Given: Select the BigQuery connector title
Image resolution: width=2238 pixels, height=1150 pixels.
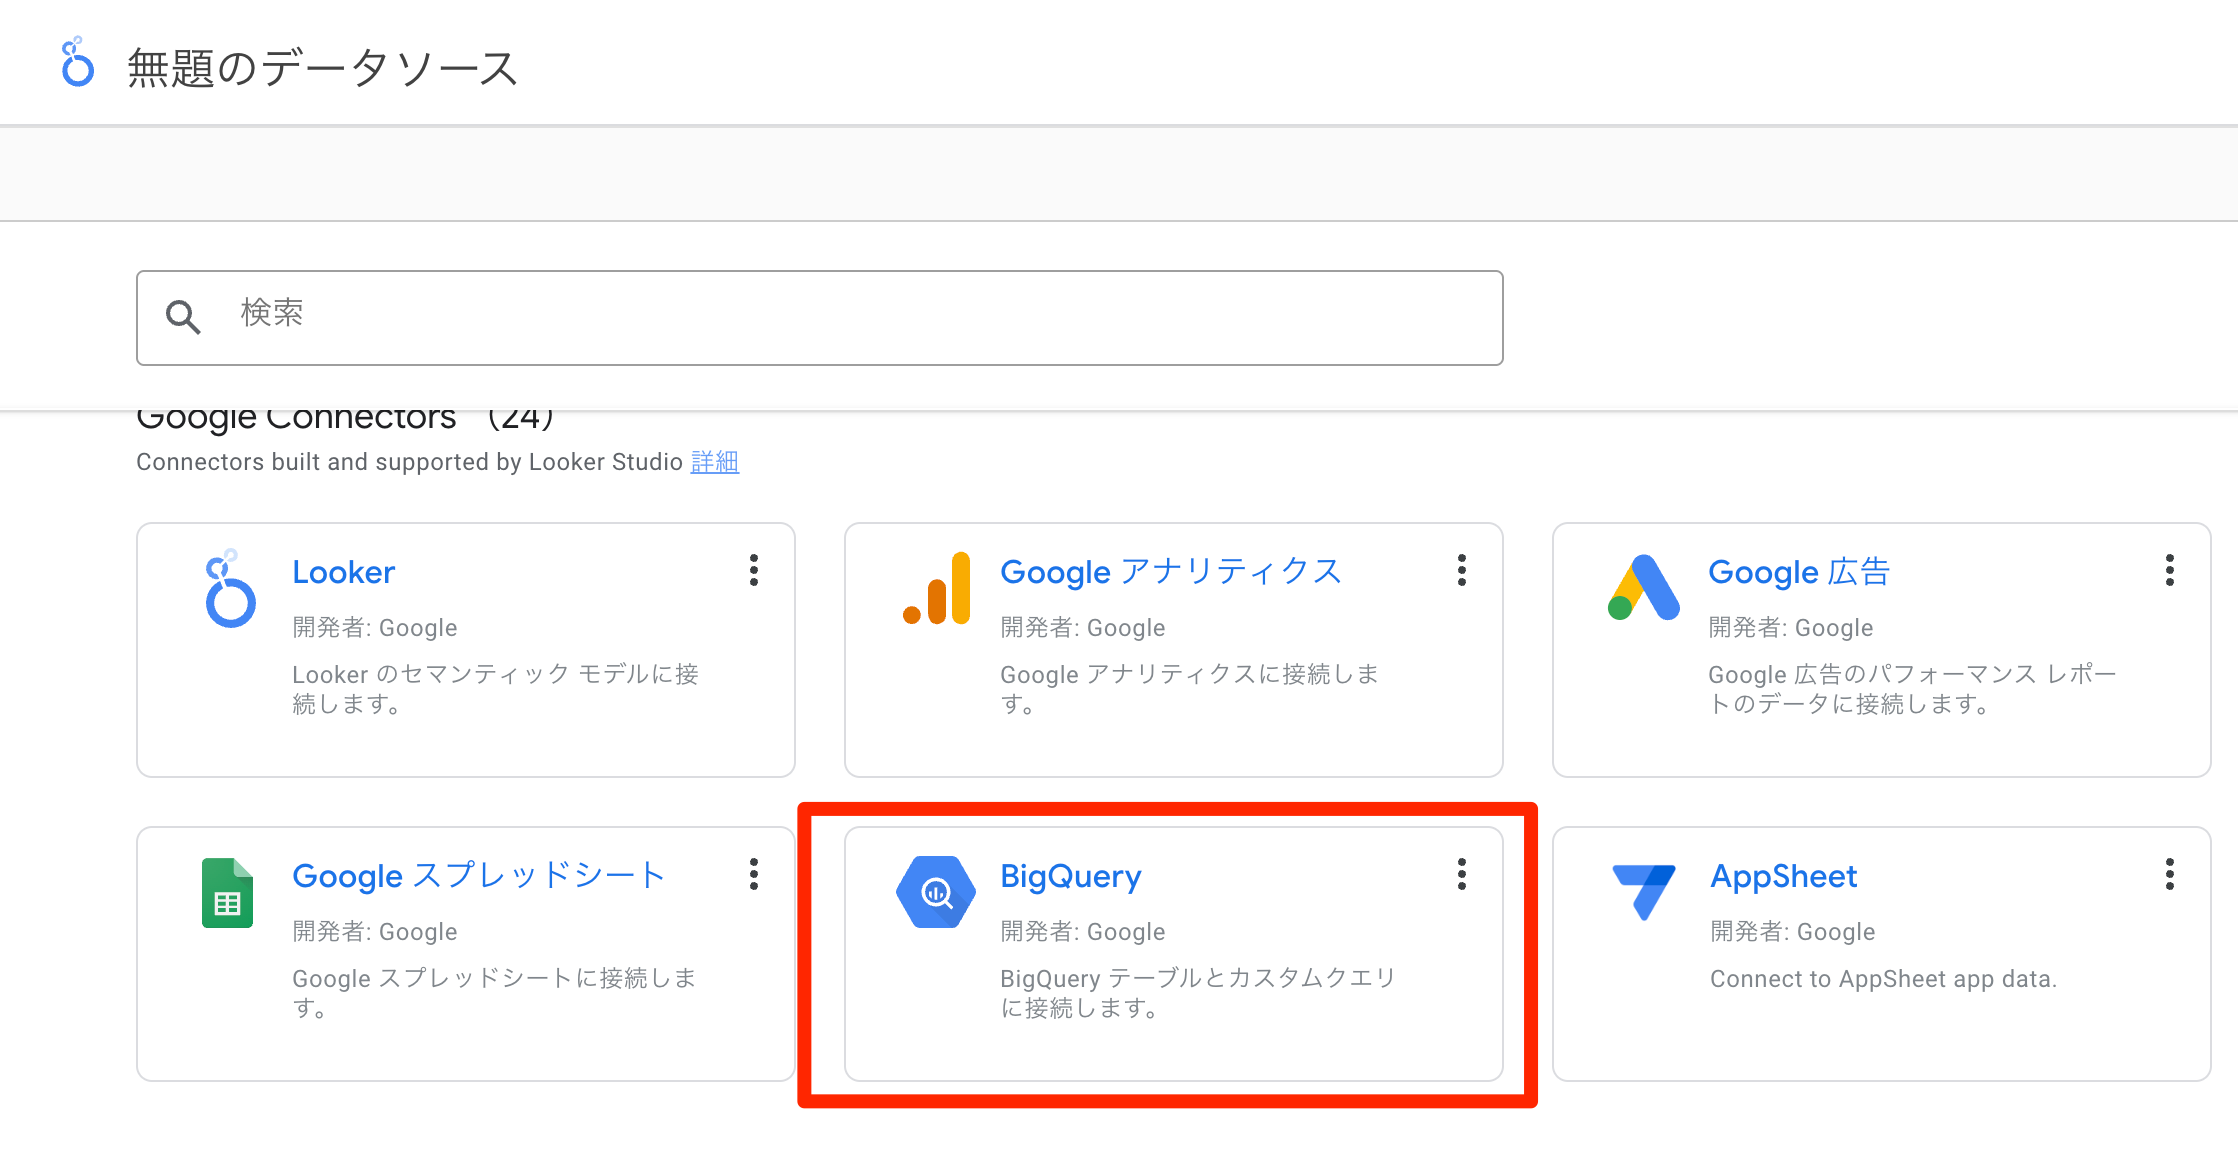Looking at the screenshot, I should [1070, 876].
